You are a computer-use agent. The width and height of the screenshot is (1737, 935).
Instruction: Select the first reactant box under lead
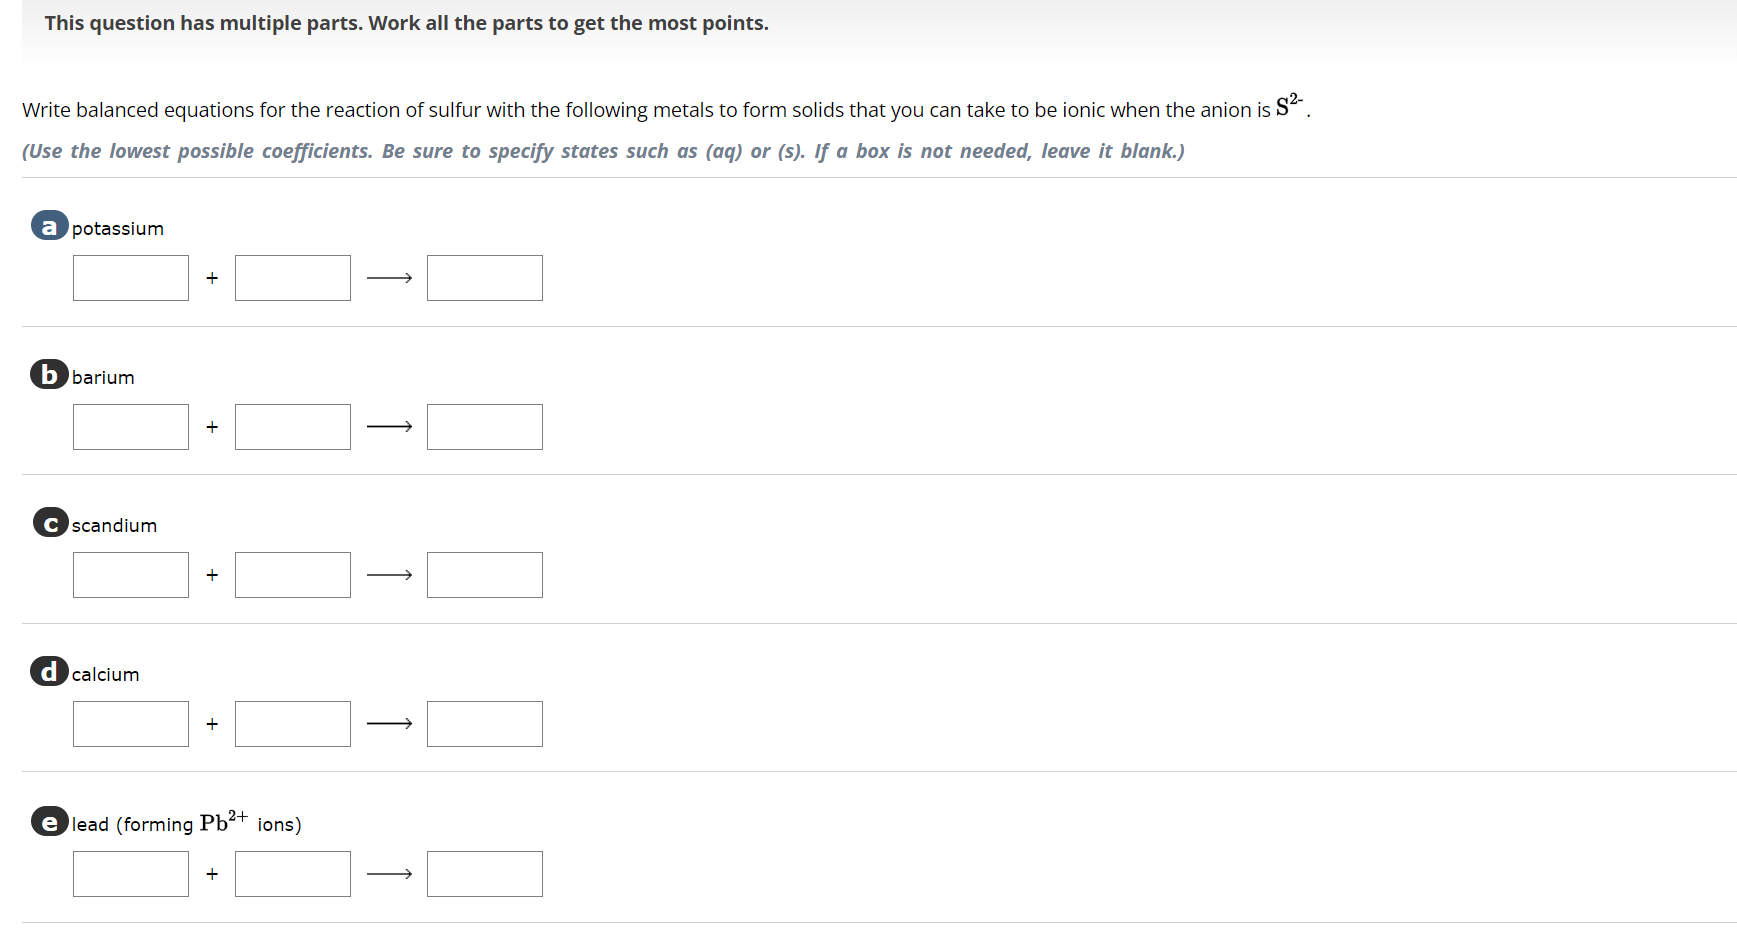130,873
